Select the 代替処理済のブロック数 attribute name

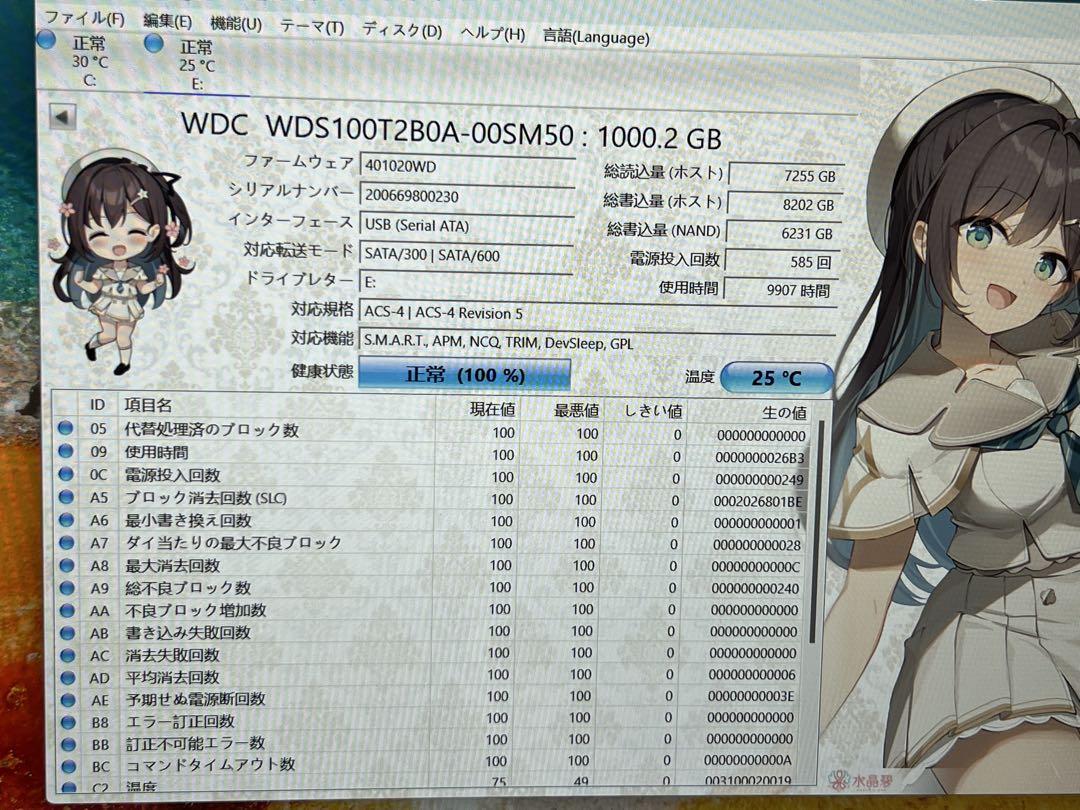pyautogui.click(x=211, y=430)
